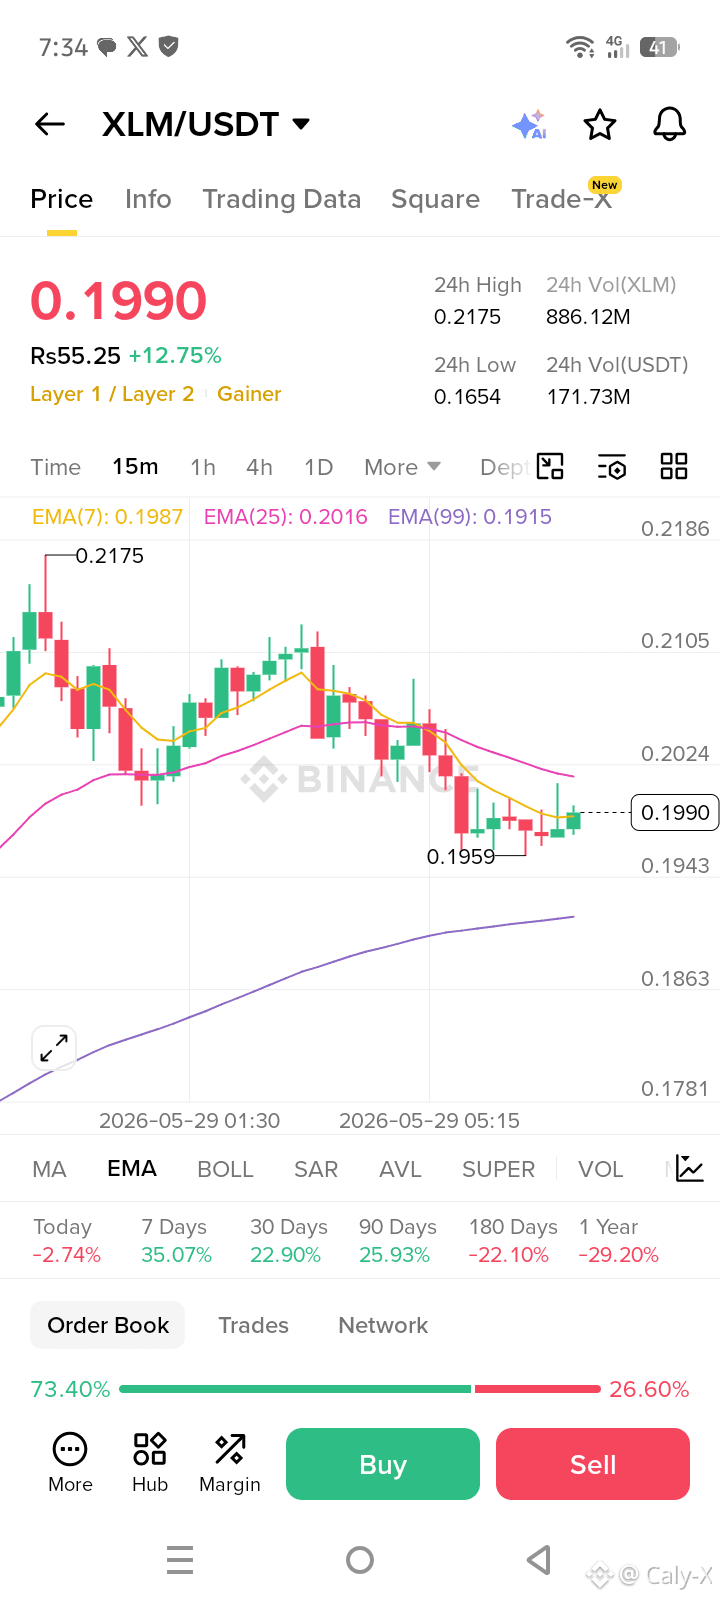
Task: Expand the chart to fullscreen
Action: [54, 1048]
